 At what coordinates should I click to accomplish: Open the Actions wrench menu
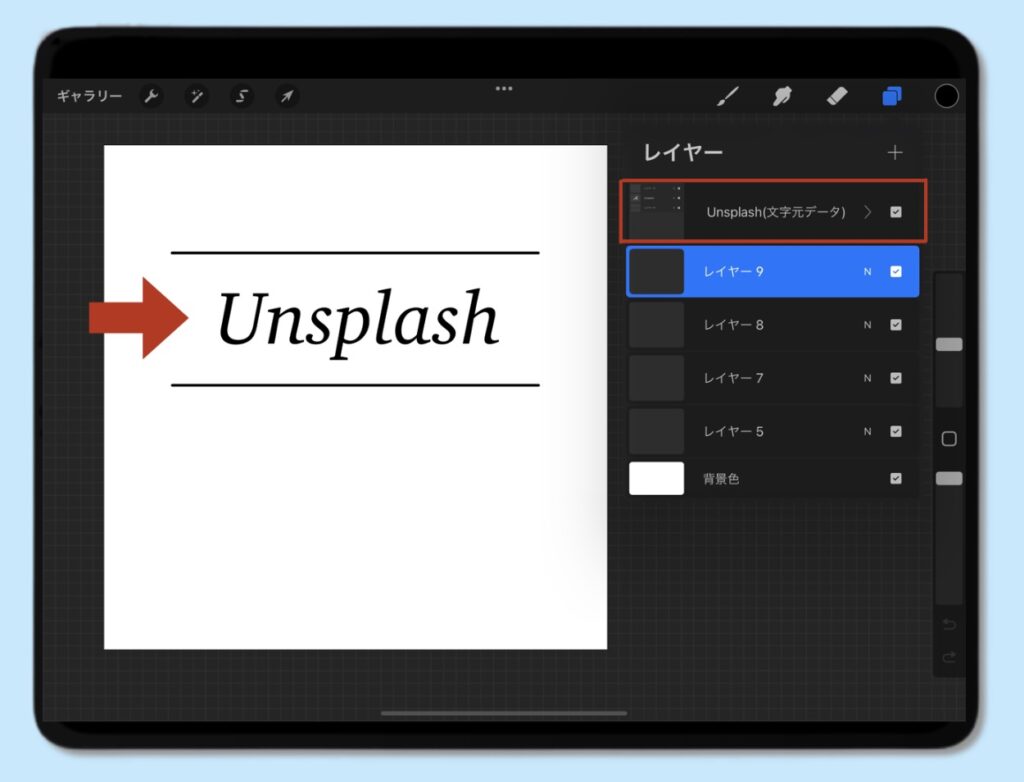click(x=152, y=96)
